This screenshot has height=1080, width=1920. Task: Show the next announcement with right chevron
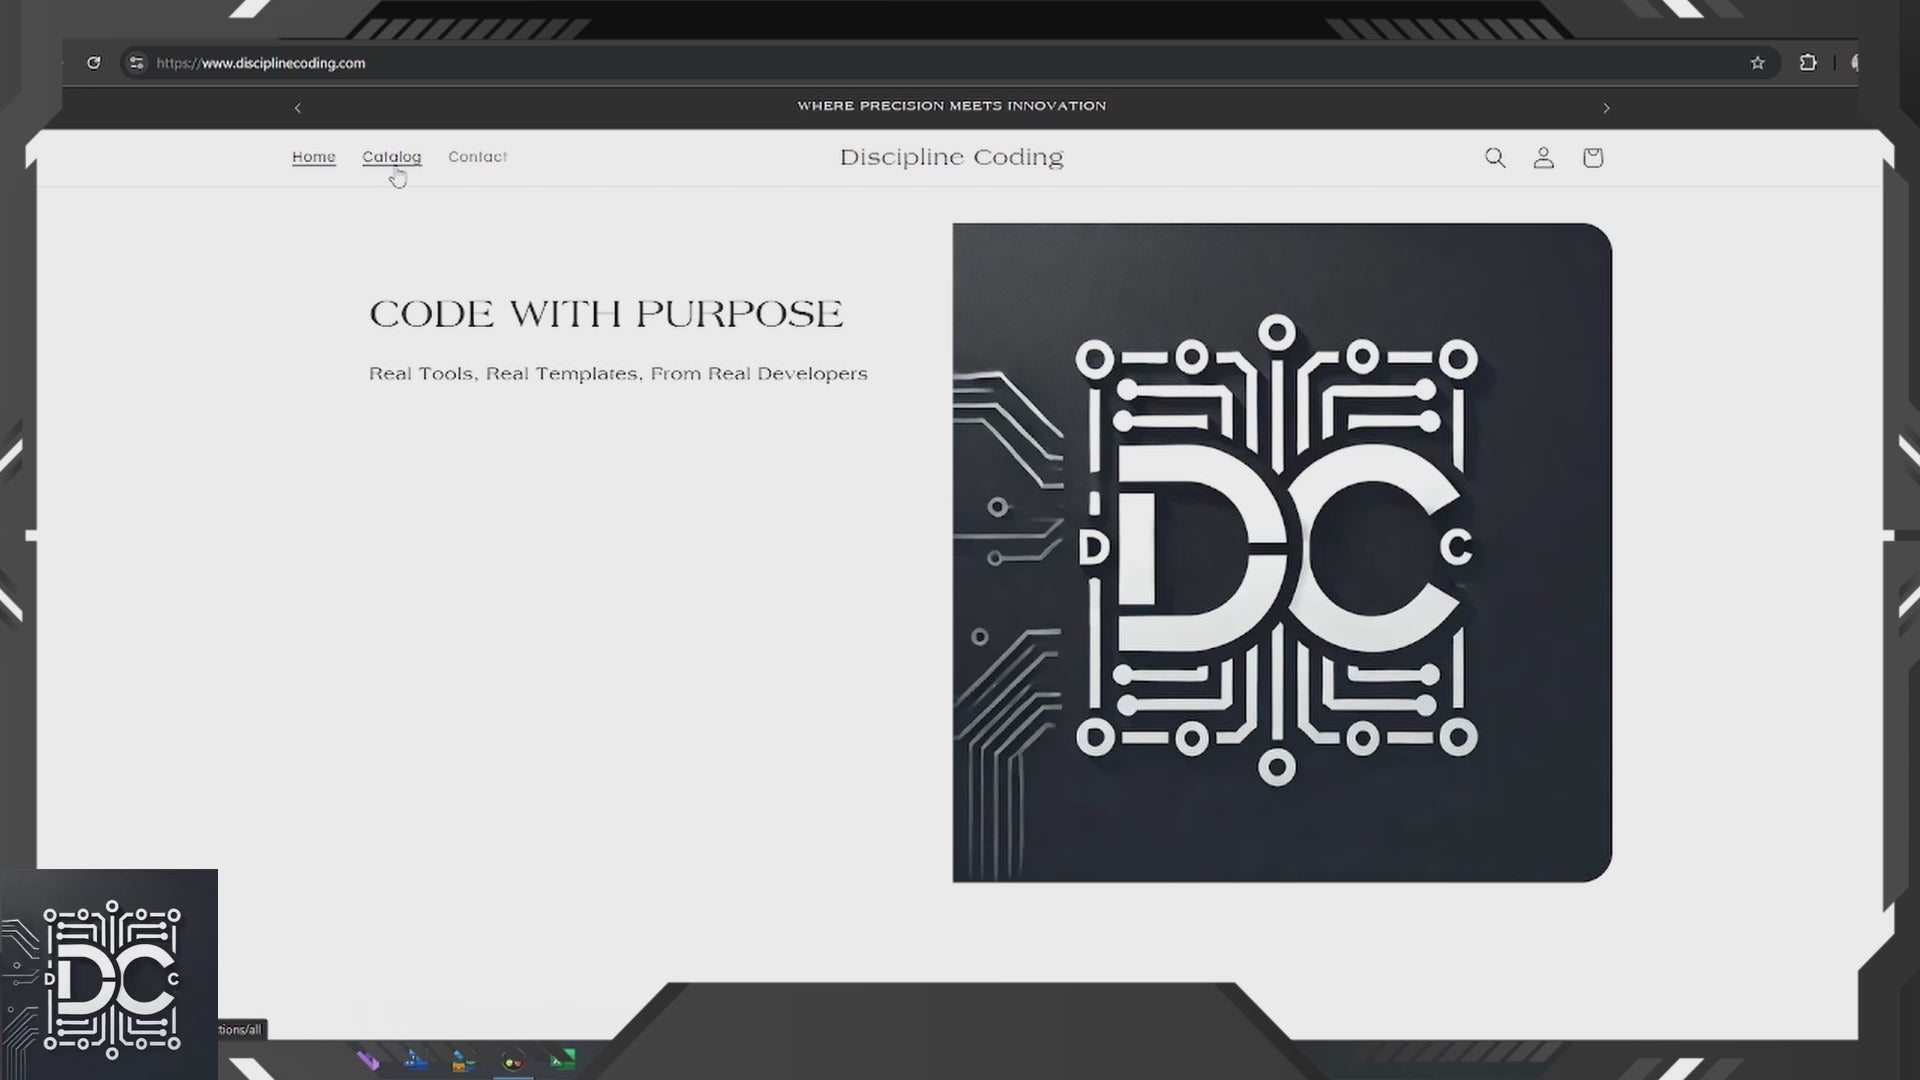[x=1606, y=108]
